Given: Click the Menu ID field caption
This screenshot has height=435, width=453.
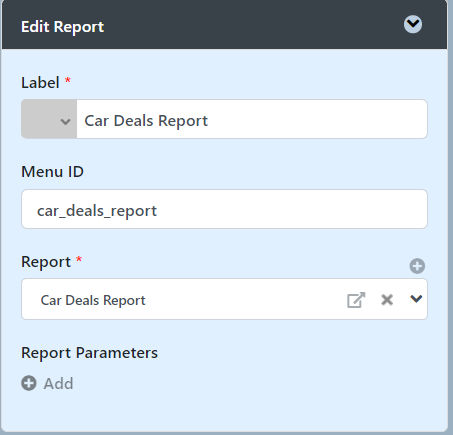Looking at the screenshot, I should [52, 172].
